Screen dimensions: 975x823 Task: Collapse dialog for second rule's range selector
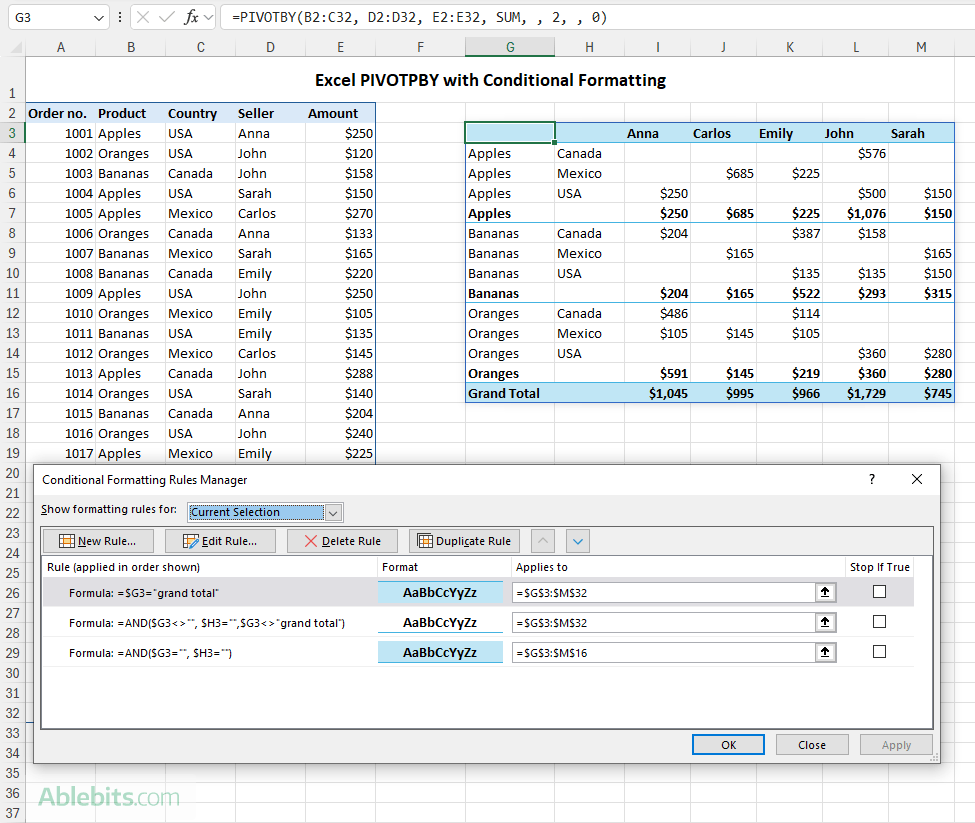coord(825,622)
